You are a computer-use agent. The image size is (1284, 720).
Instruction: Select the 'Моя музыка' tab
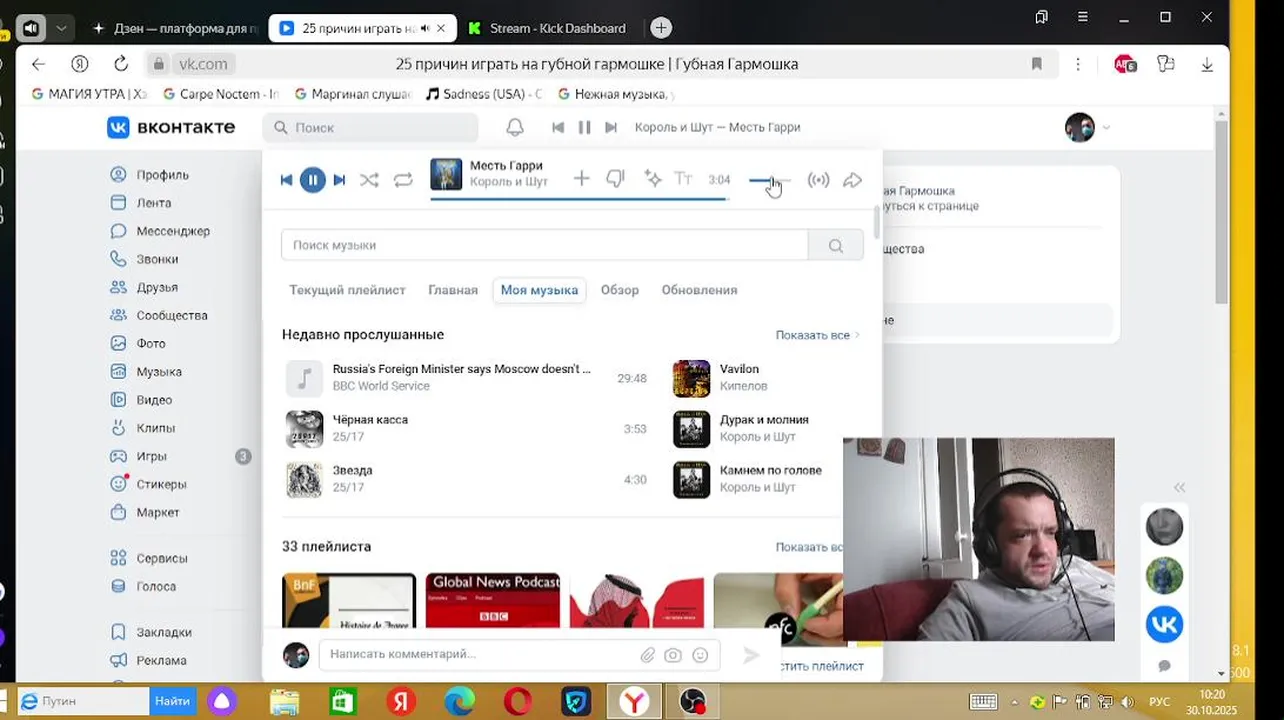point(539,290)
